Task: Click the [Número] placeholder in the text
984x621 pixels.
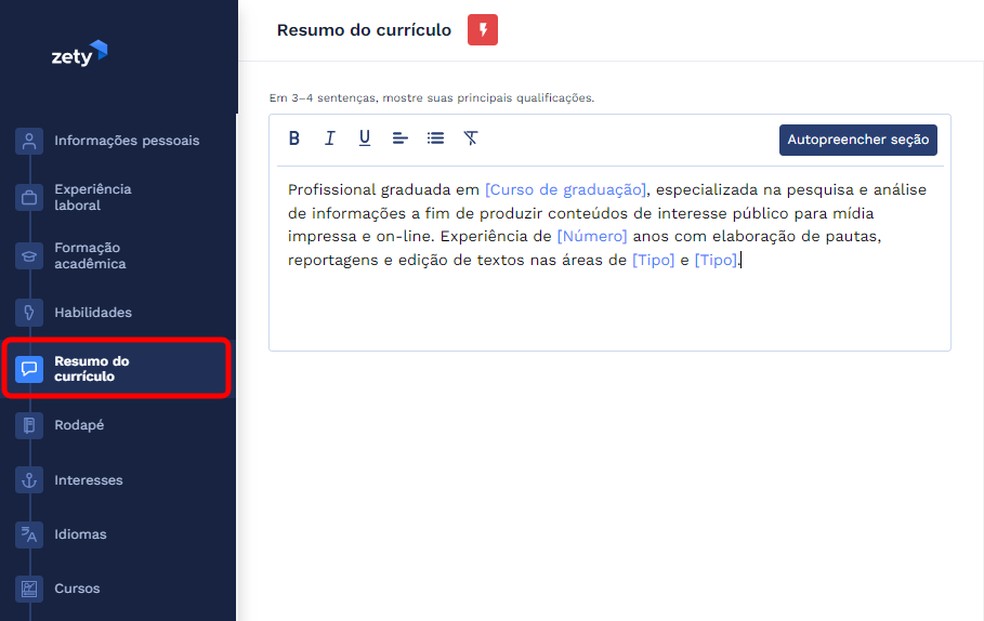Action: (592, 236)
